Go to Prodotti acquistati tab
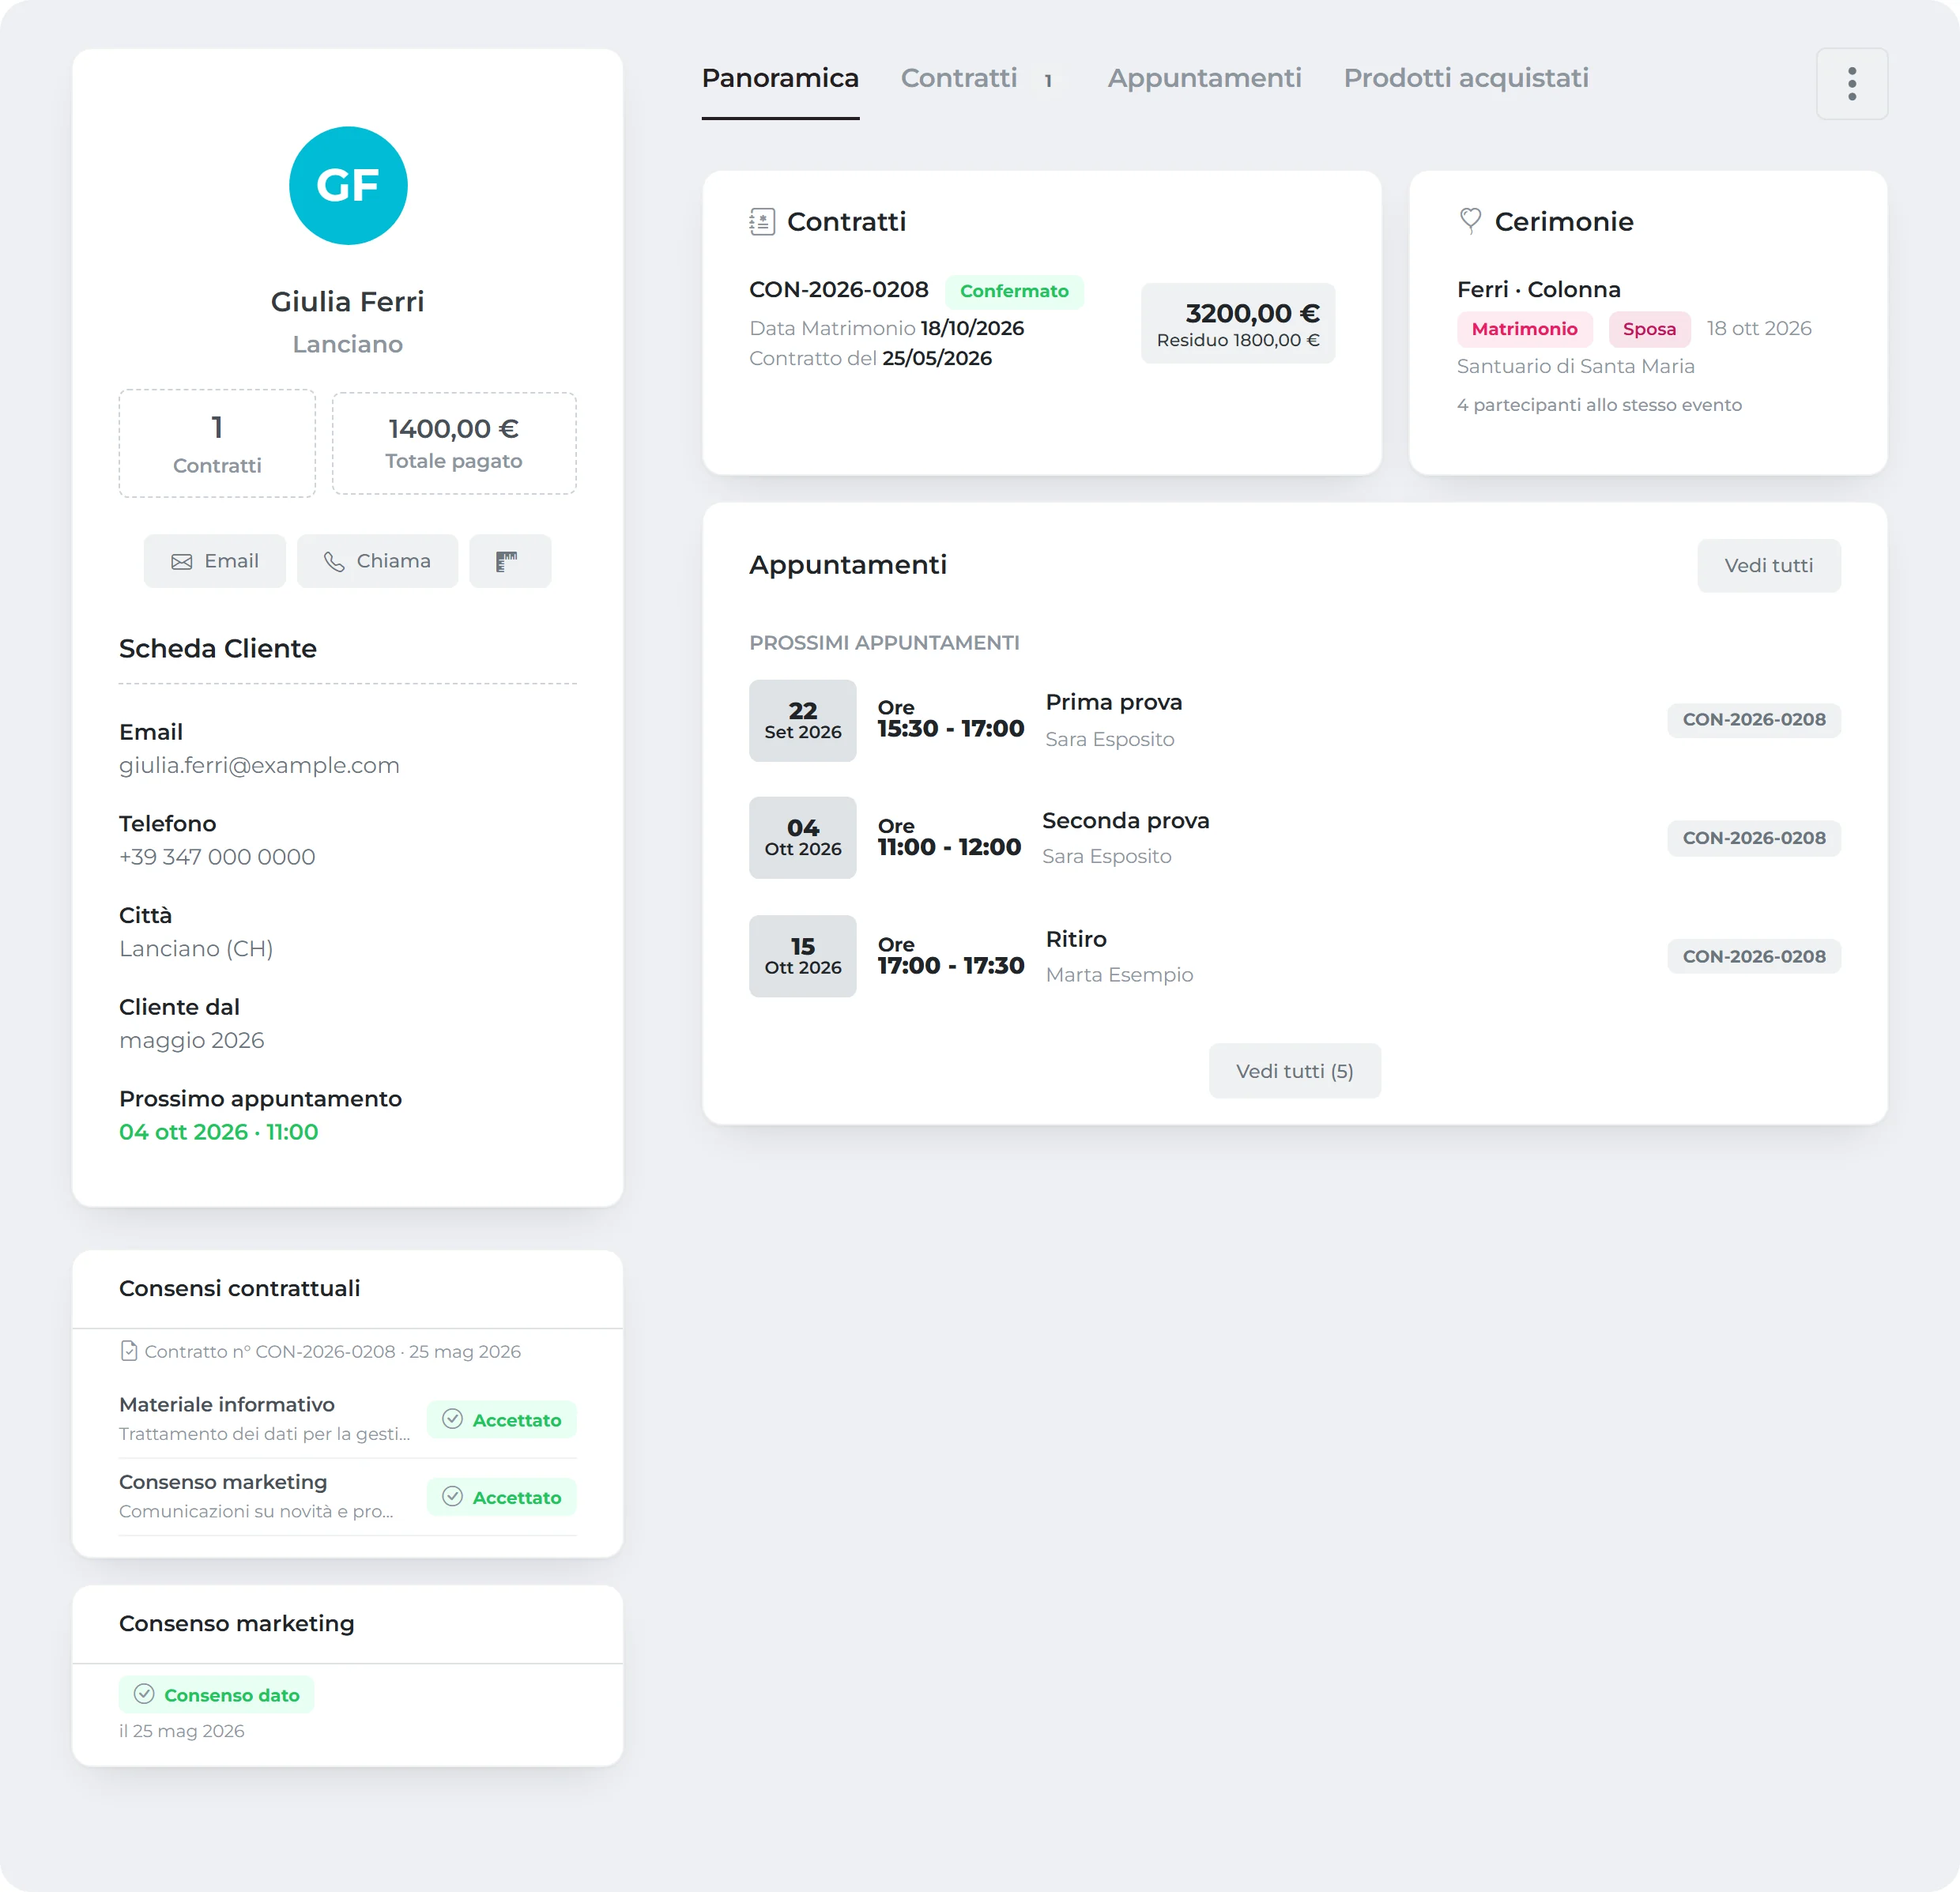 [1466, 78]
